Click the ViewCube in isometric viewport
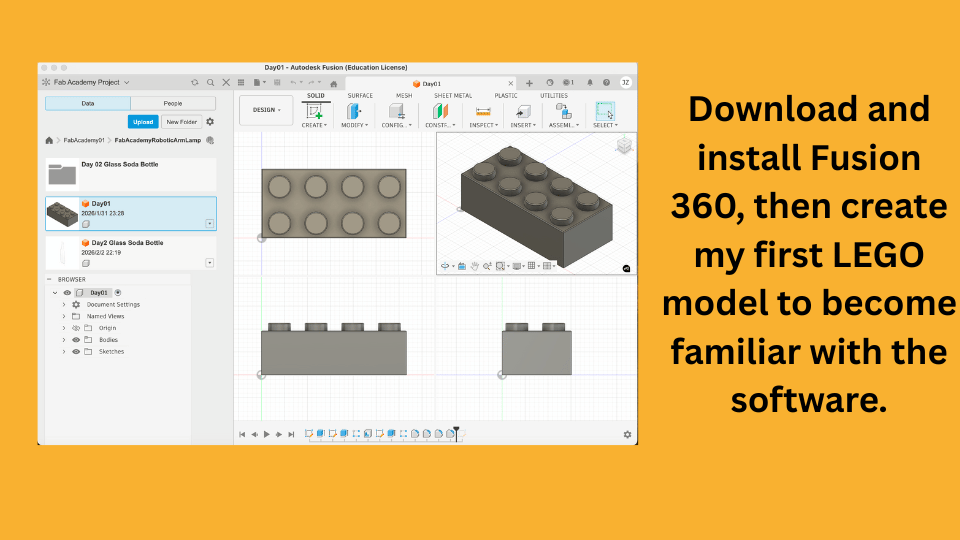Screen dimensions: 960x540 click(x=624, y=145)
